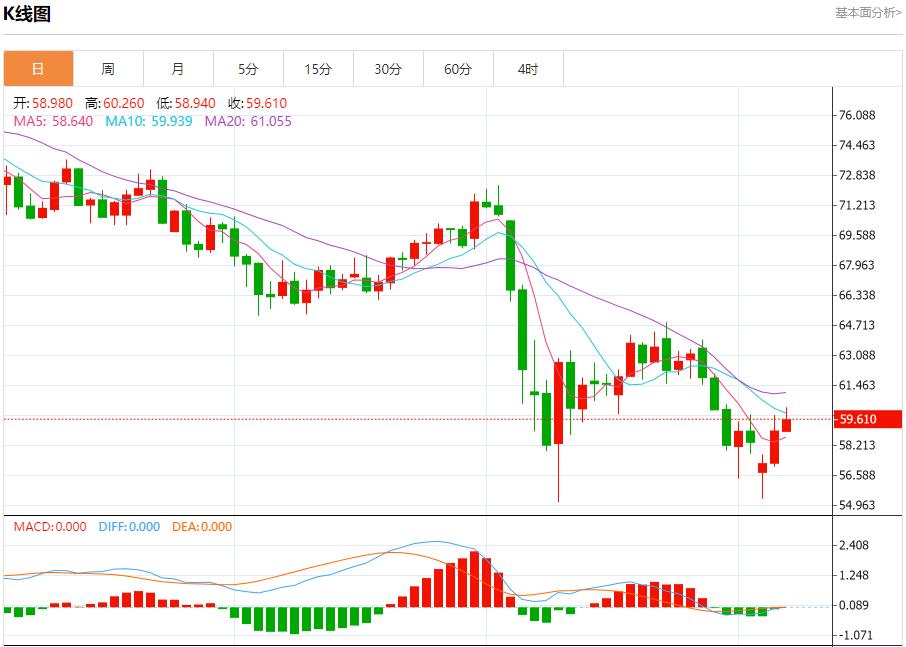Click the MACD value label

pyautogui.click(x=50, y=527)
